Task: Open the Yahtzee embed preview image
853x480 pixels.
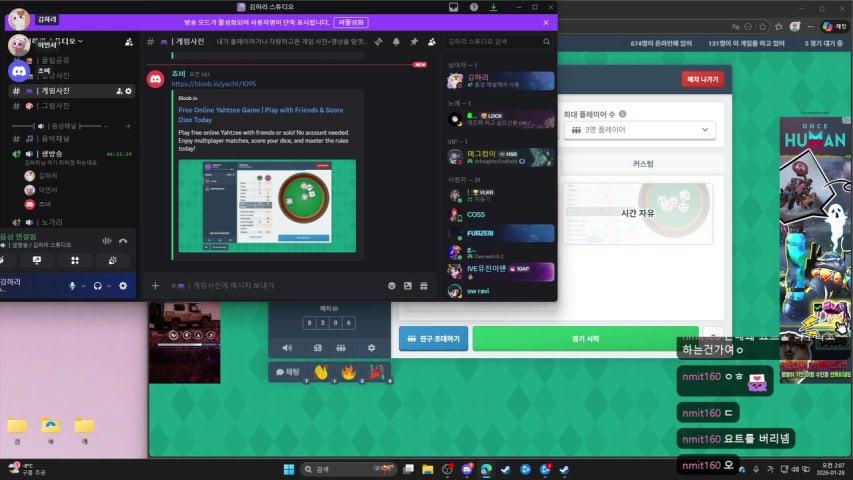Action: tap(267, 206)
